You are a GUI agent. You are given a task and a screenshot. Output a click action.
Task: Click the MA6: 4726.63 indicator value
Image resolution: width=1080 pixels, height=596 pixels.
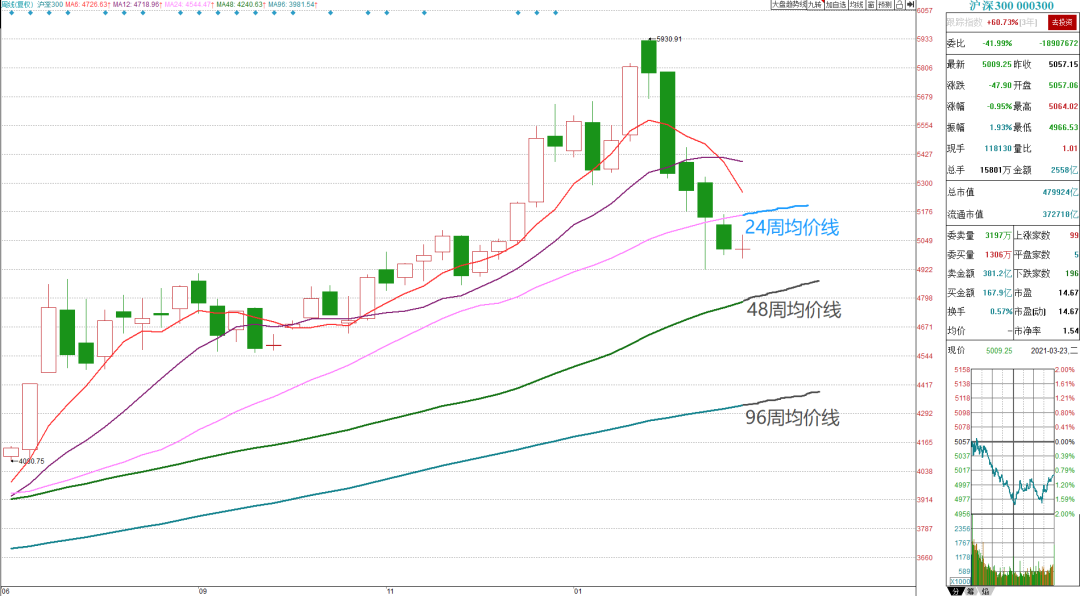click(87, 4)
